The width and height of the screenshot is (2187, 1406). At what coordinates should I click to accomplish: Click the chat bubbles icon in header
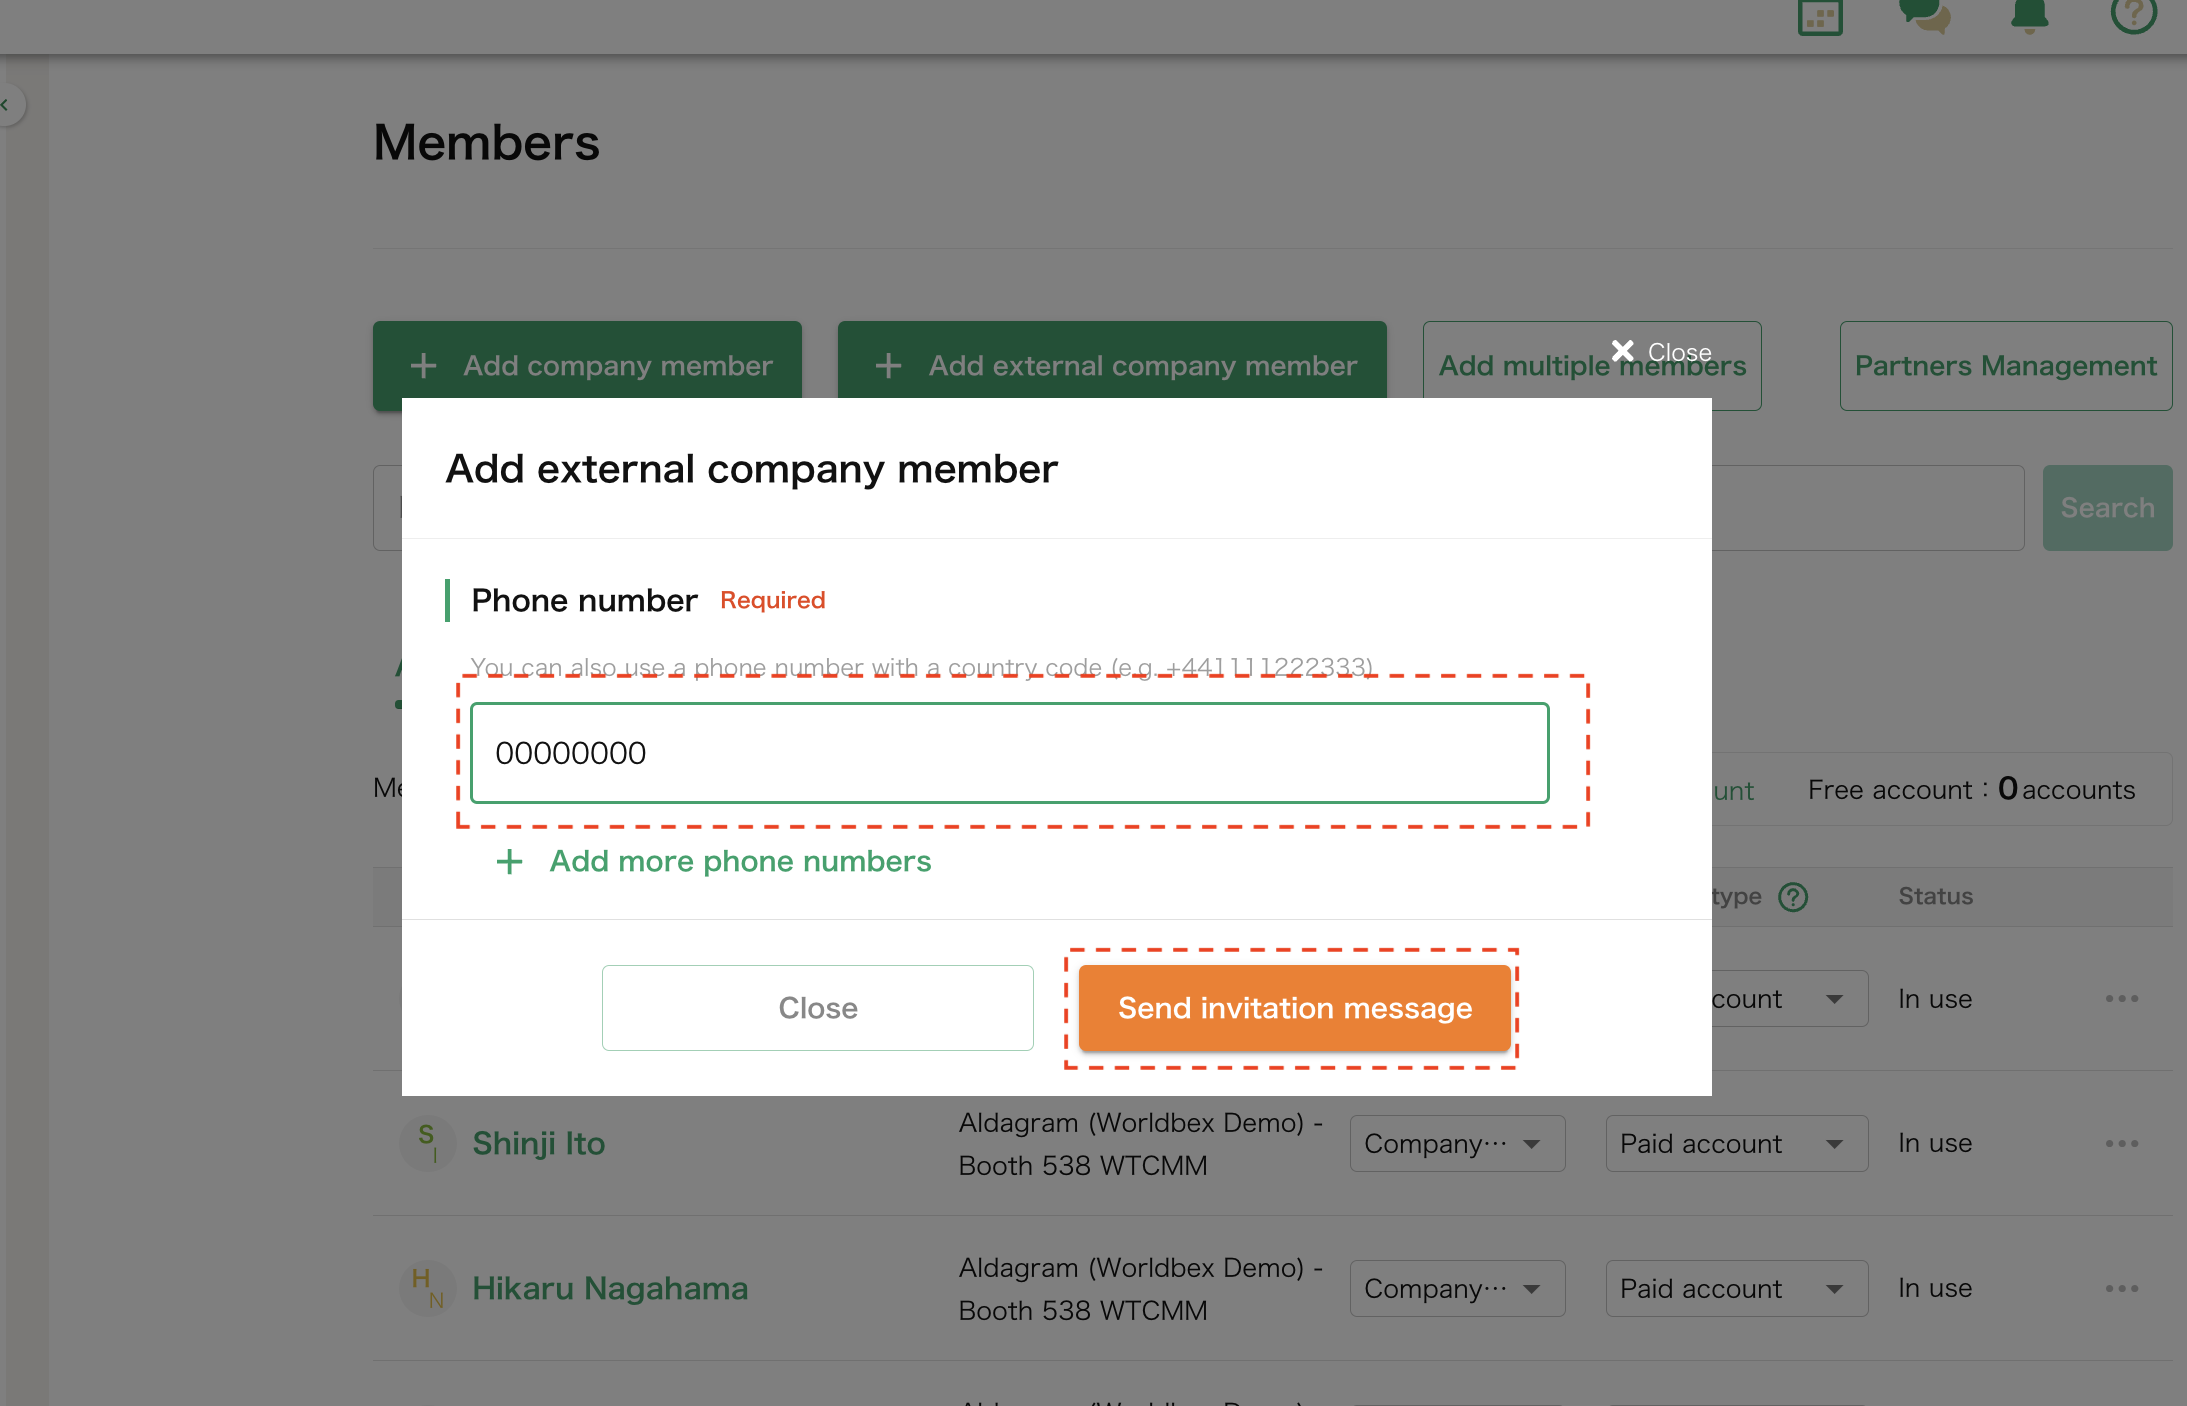[x=1924, y=16]
